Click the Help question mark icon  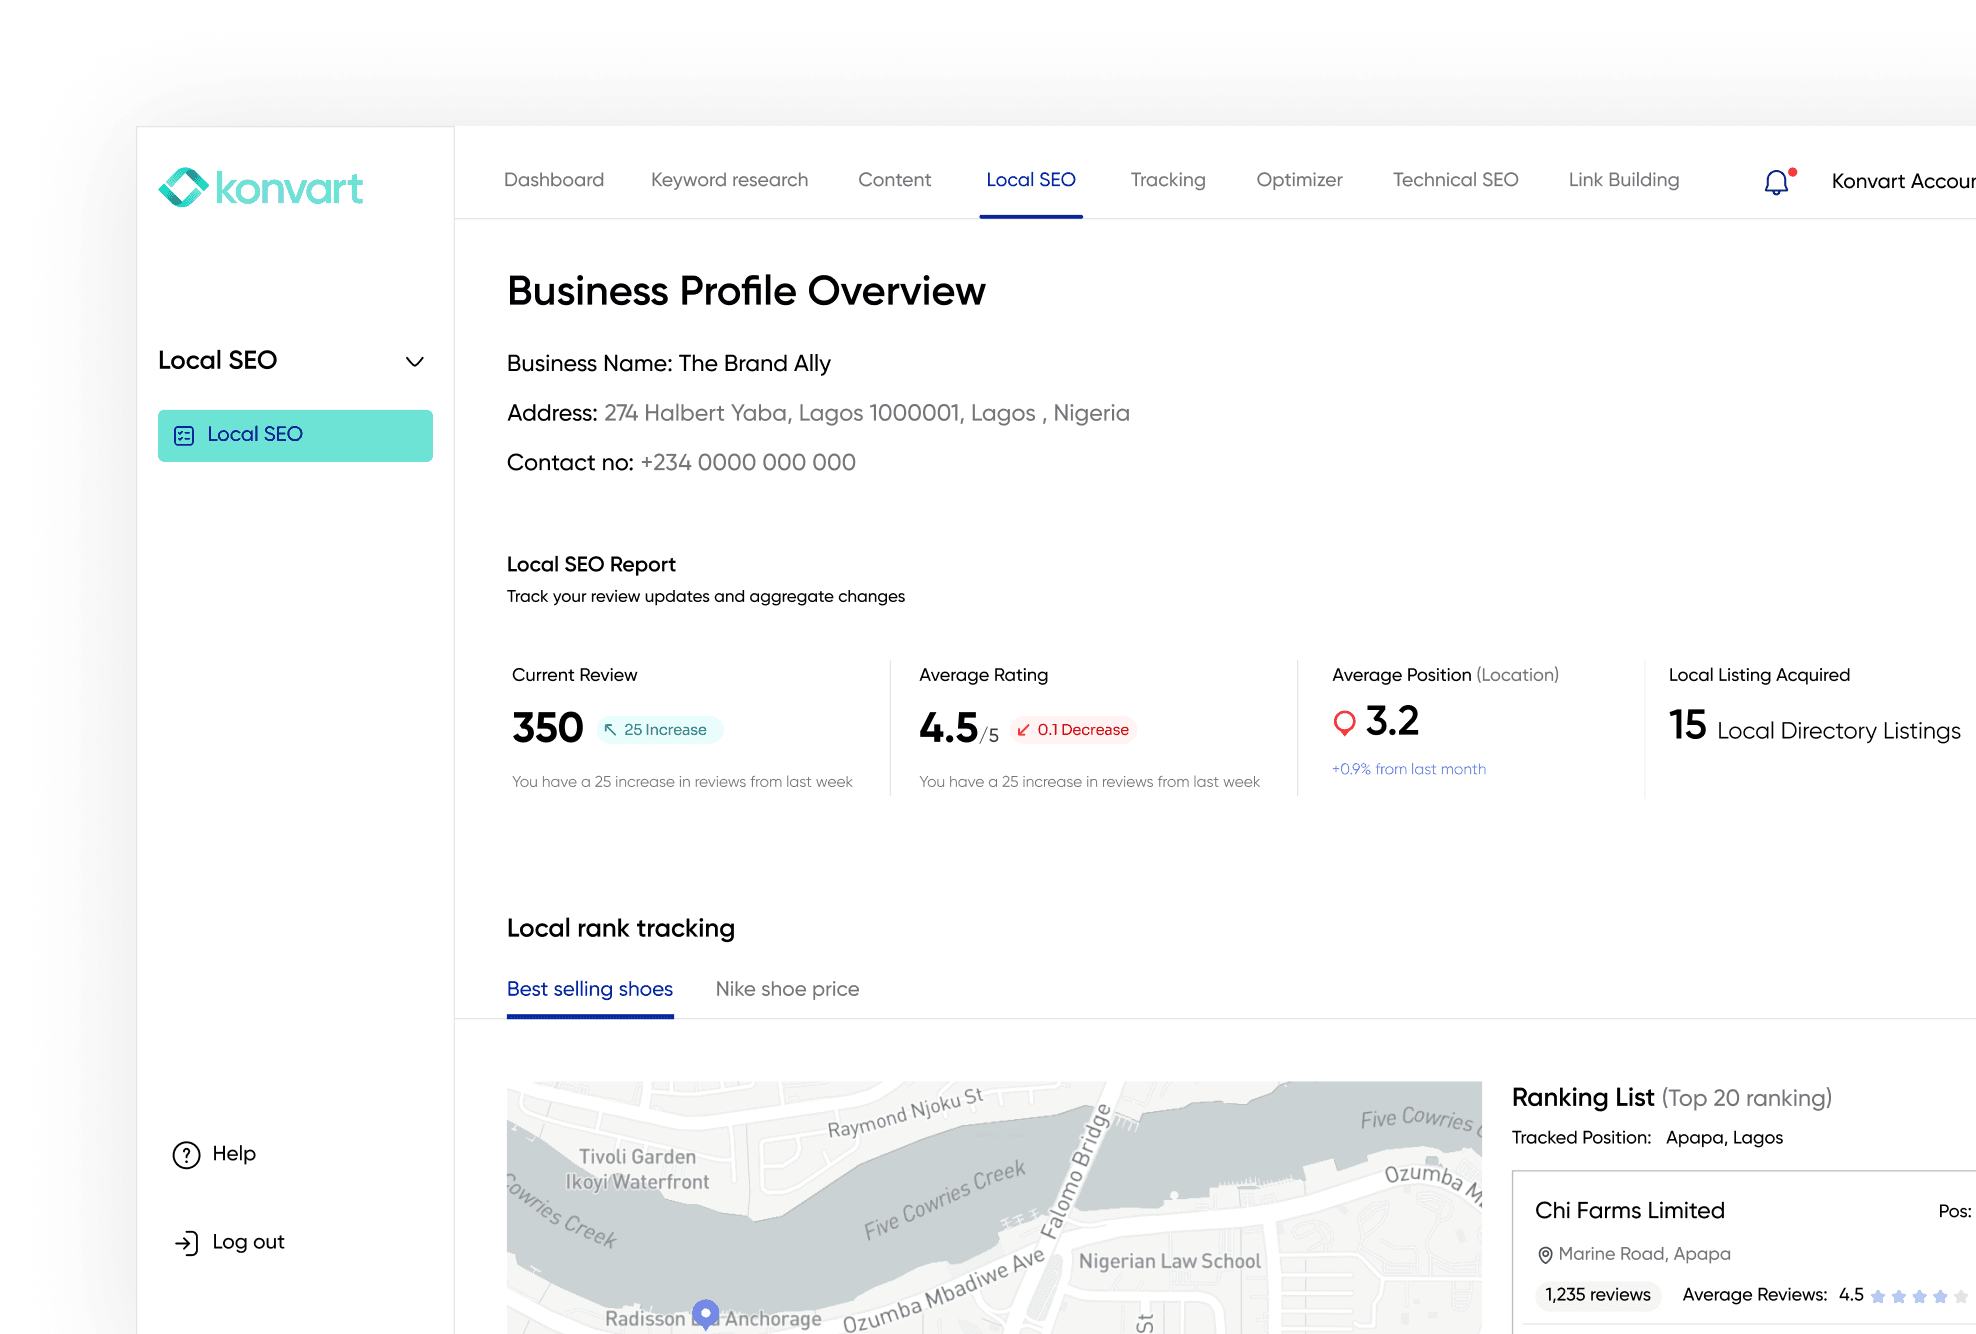(186, 1154)
